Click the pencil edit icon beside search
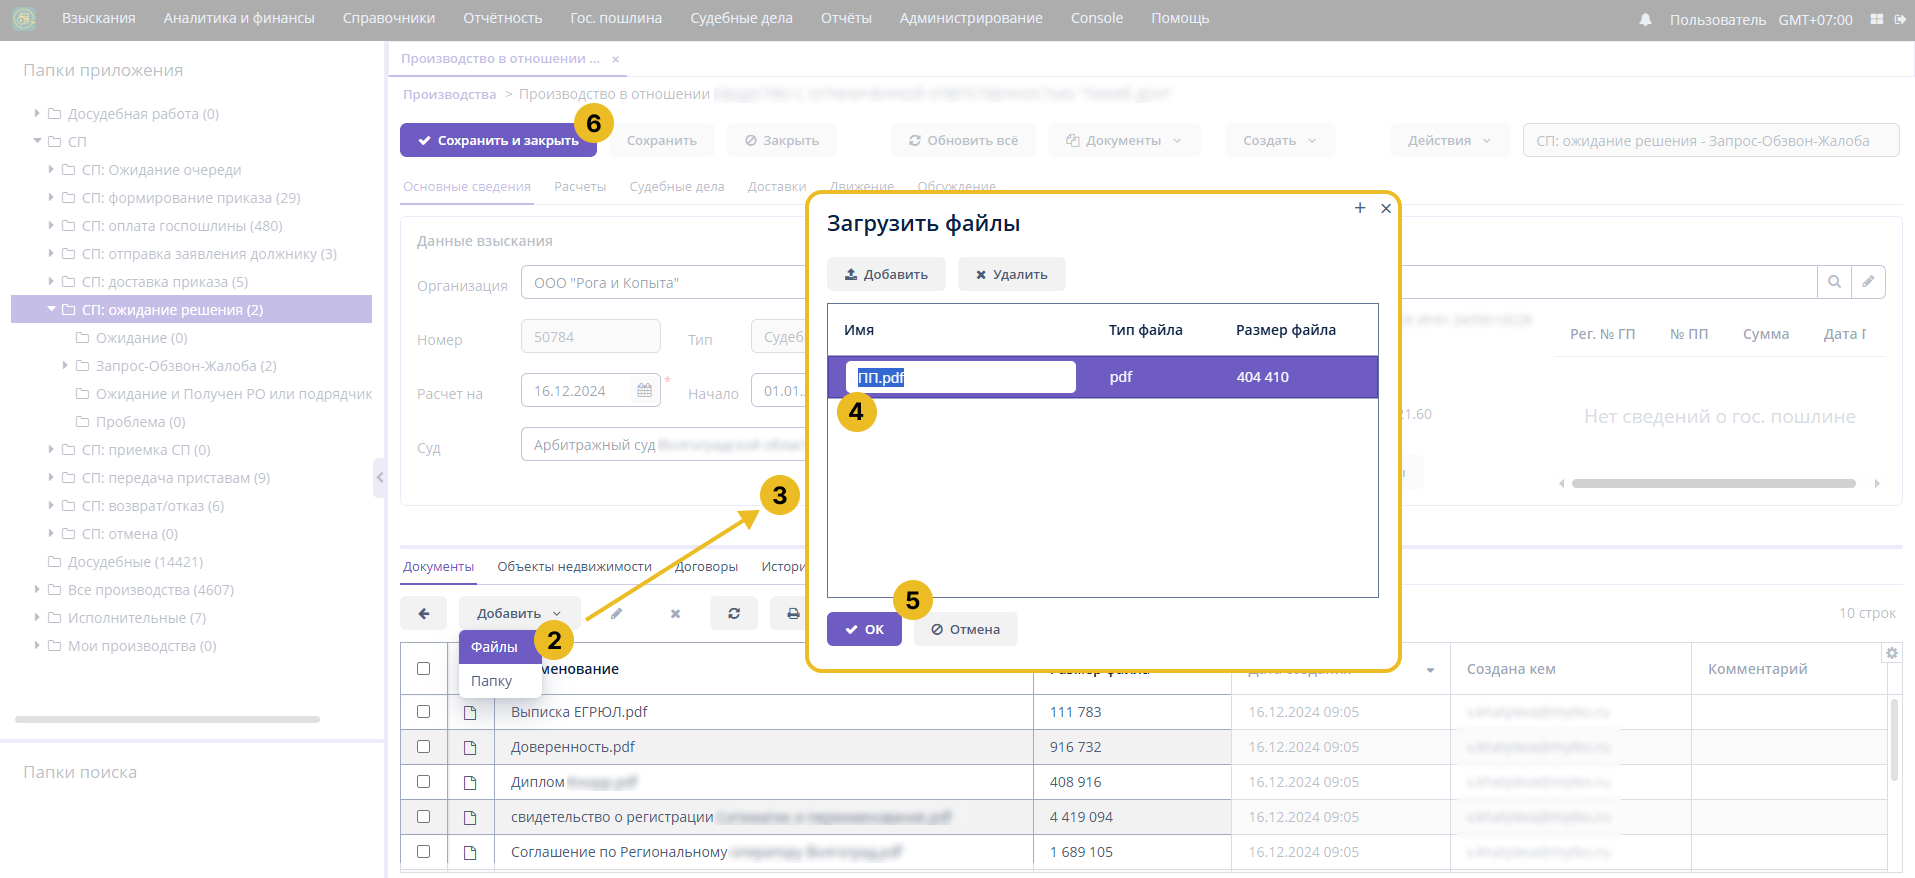Viewport: 1915px width, 878px height. [x=1868, y=282]
